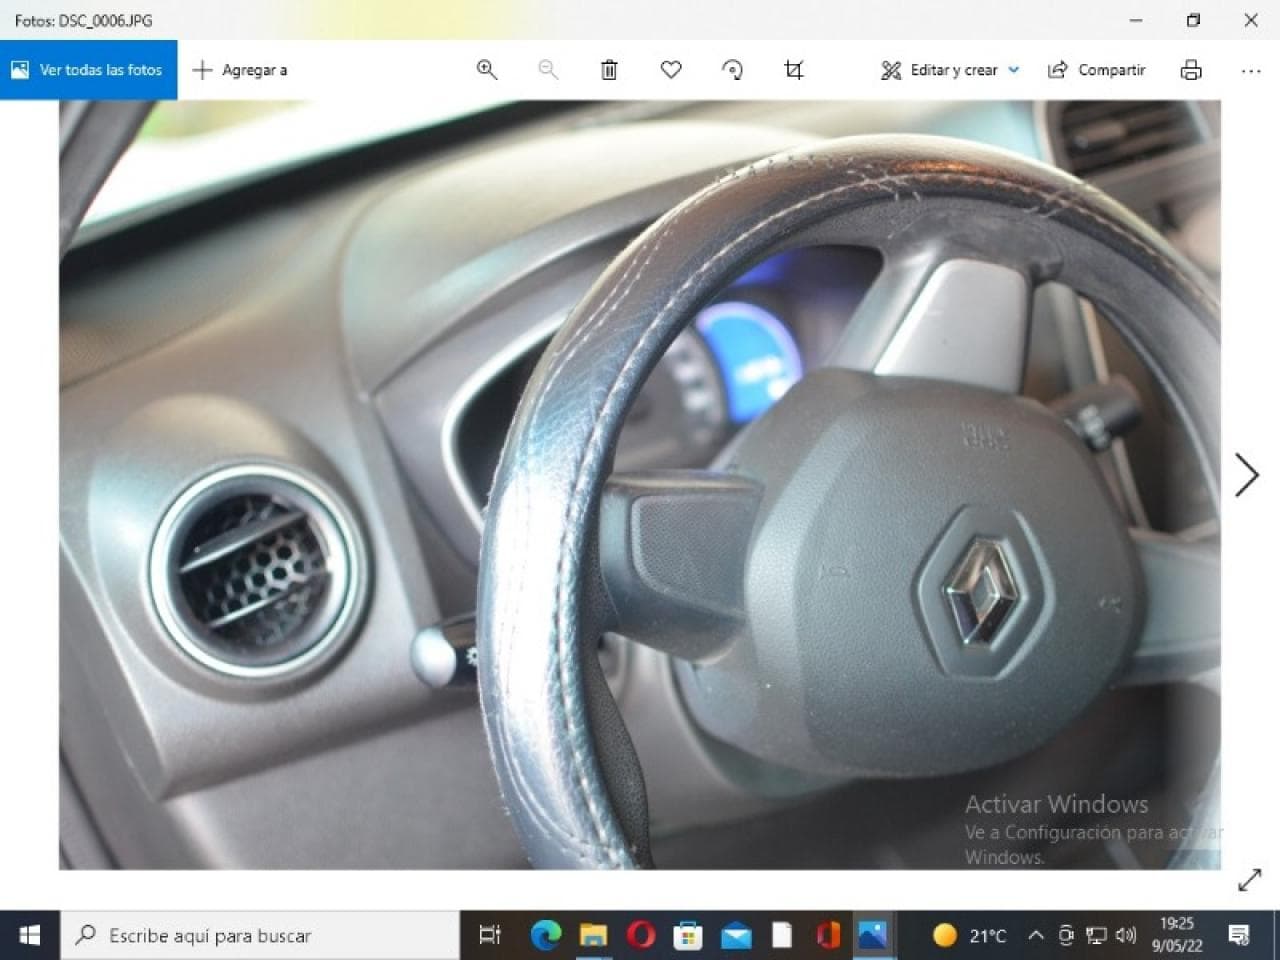Screen dimensions: 1280x960
Task: Open Microsoft Edge from taskbar
Action: pos(545,936)
